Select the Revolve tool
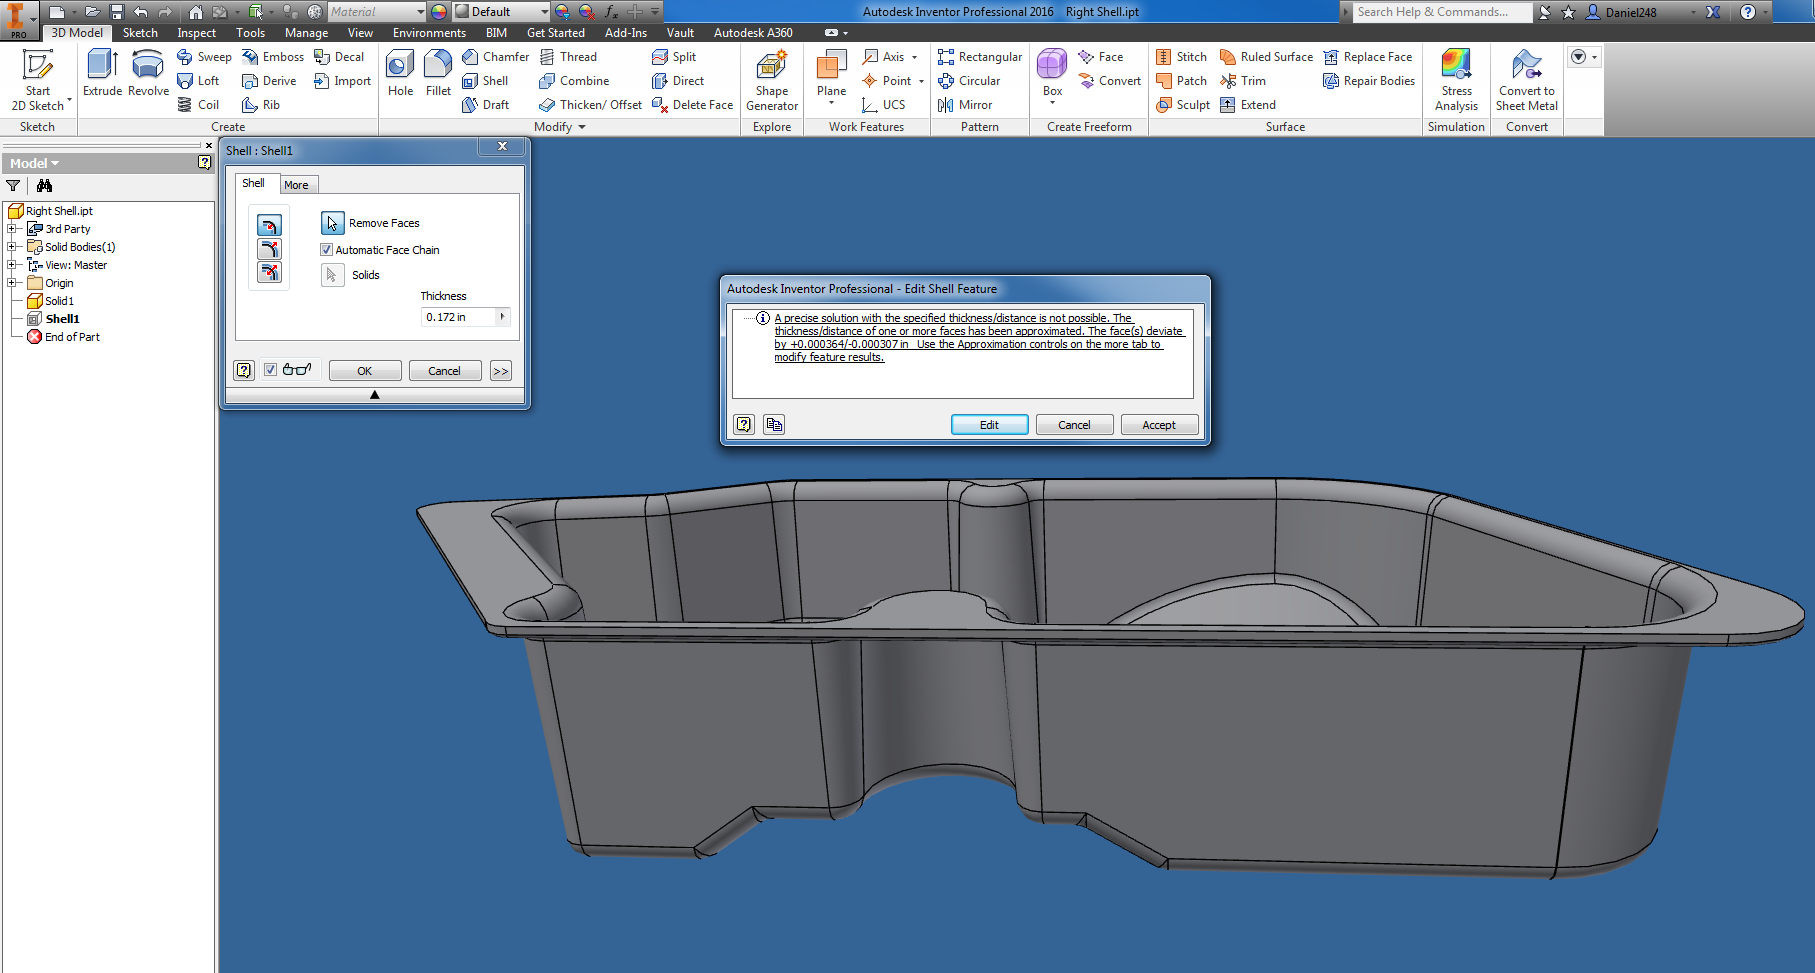The height and width of the screenshot is (973, 1815). point(148,73)
